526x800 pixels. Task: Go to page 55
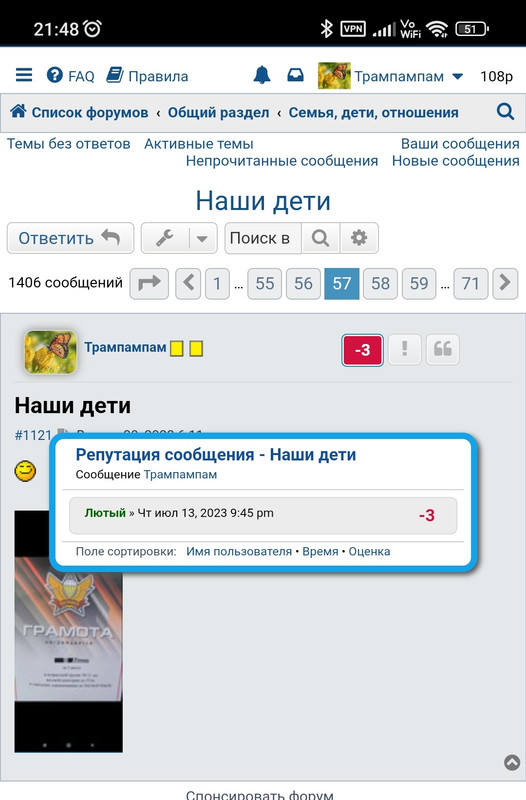(265, 283)
